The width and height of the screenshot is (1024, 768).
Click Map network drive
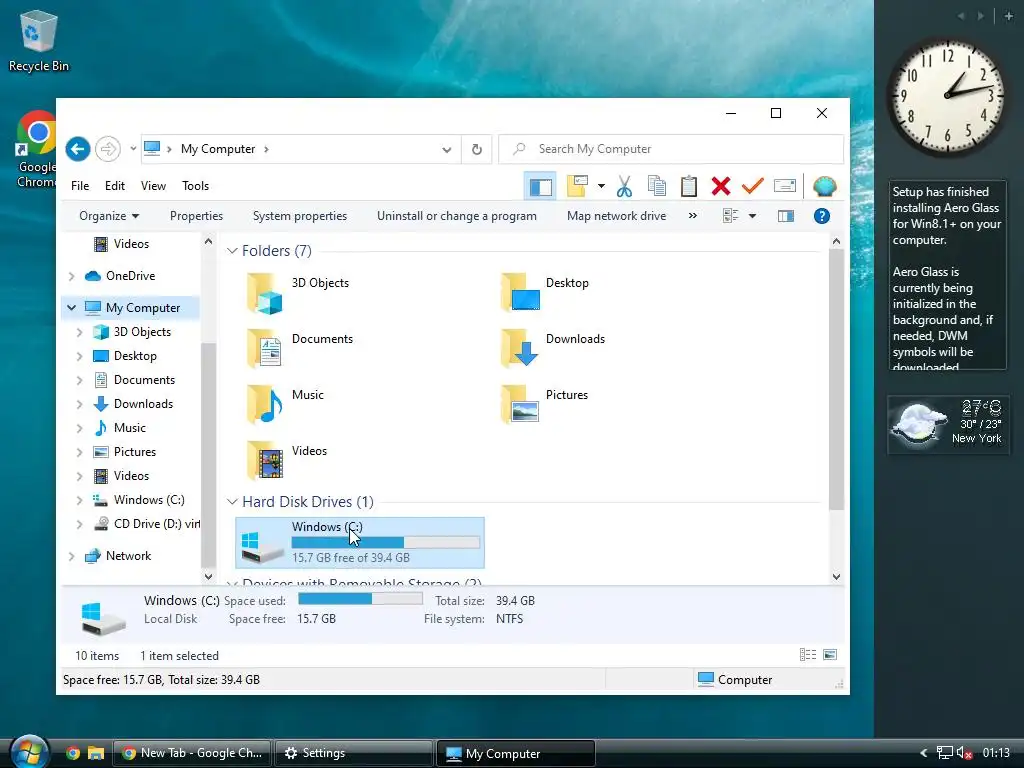[616, 216]
